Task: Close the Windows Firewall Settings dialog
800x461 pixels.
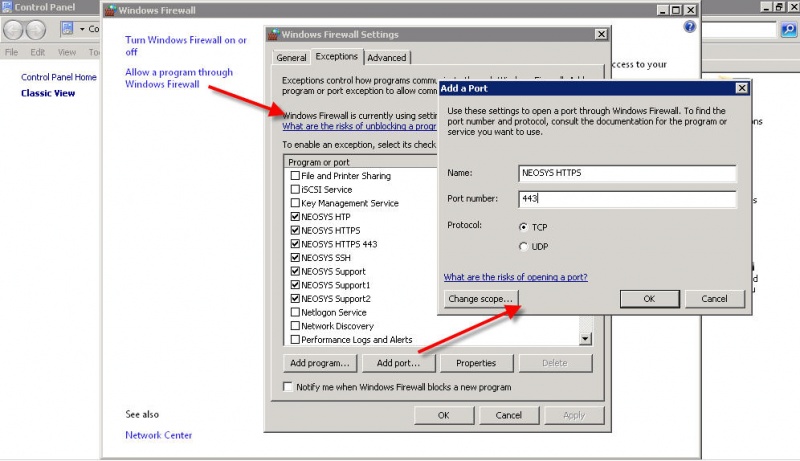Action: 601,34
